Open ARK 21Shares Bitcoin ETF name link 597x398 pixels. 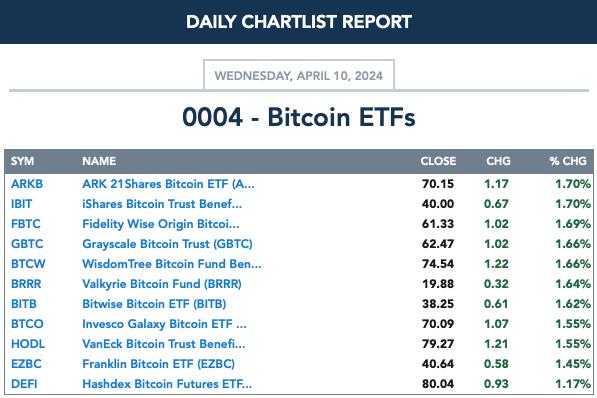(168, 184)
